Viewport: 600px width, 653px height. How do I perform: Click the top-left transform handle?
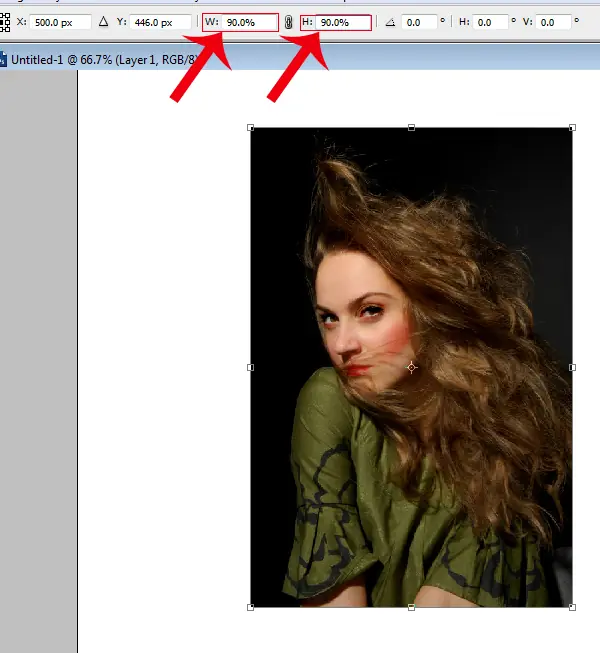250,127
